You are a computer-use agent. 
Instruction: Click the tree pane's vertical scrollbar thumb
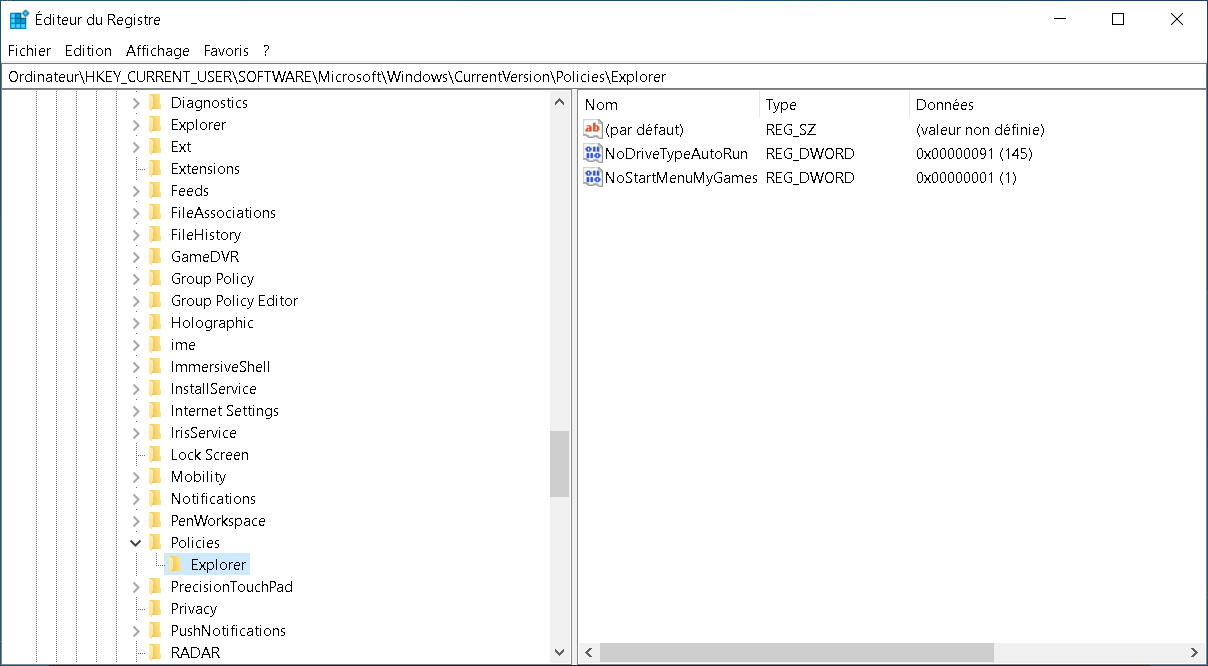[x=560, y=464]
